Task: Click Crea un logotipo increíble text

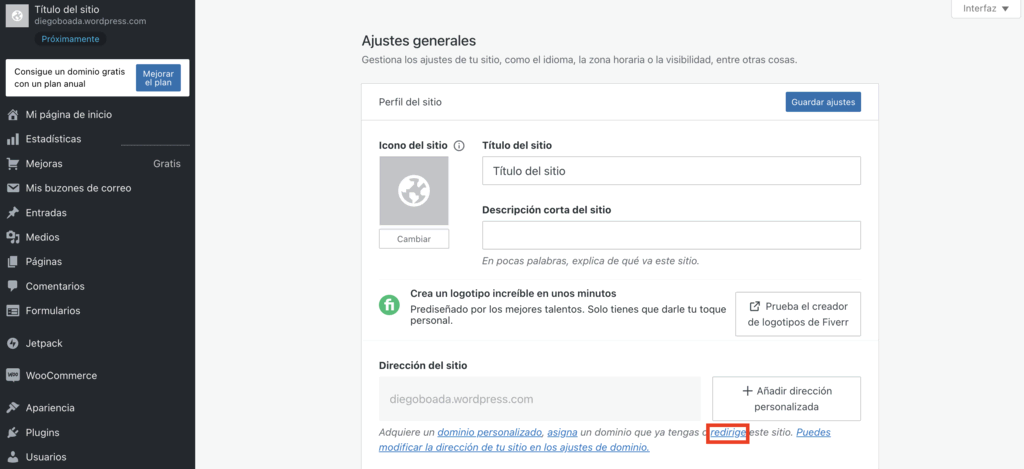Action: click(513, 294)
